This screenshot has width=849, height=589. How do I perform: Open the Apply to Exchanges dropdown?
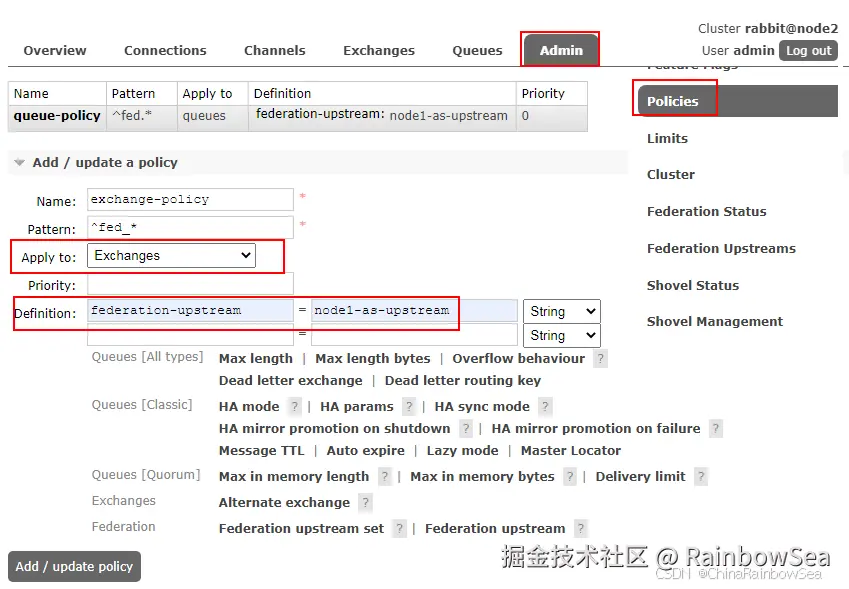point(171,256)
